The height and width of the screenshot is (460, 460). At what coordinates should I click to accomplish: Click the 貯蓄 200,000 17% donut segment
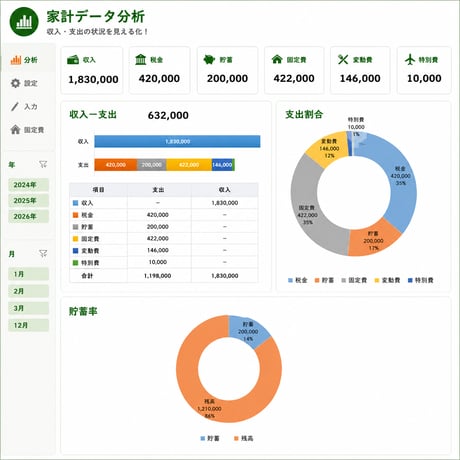coord(373,241)
